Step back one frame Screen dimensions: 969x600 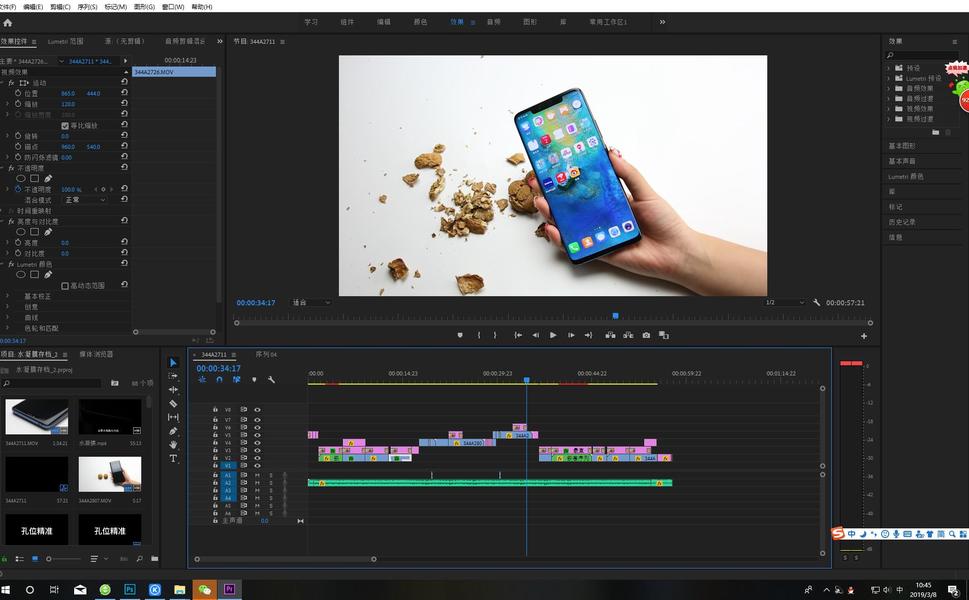(535, 335)
